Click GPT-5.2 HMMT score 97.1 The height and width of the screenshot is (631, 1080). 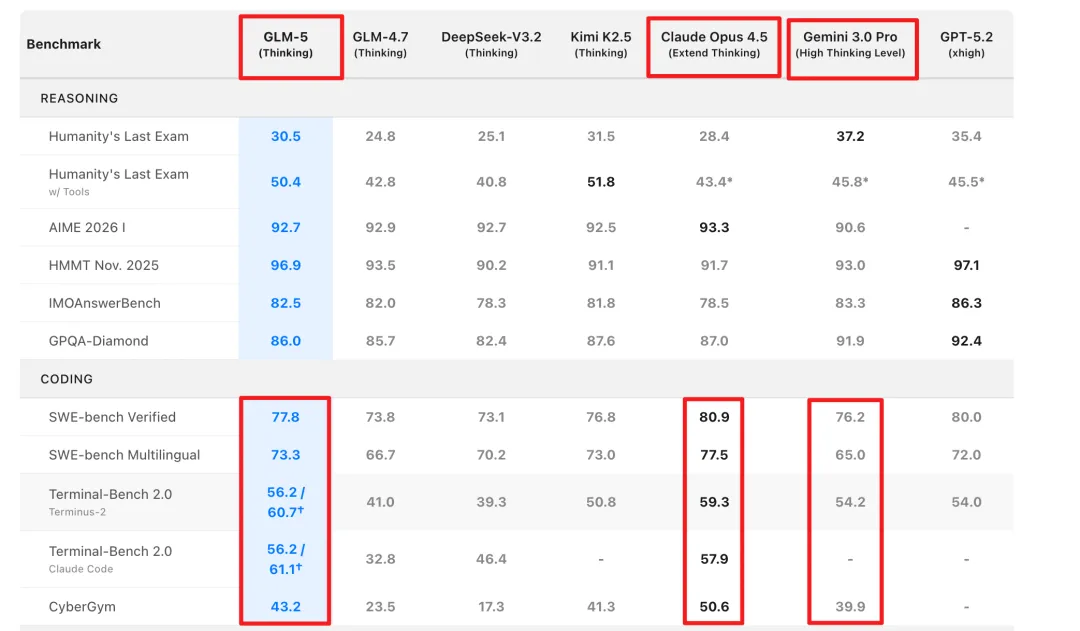[x=966, y=265]
